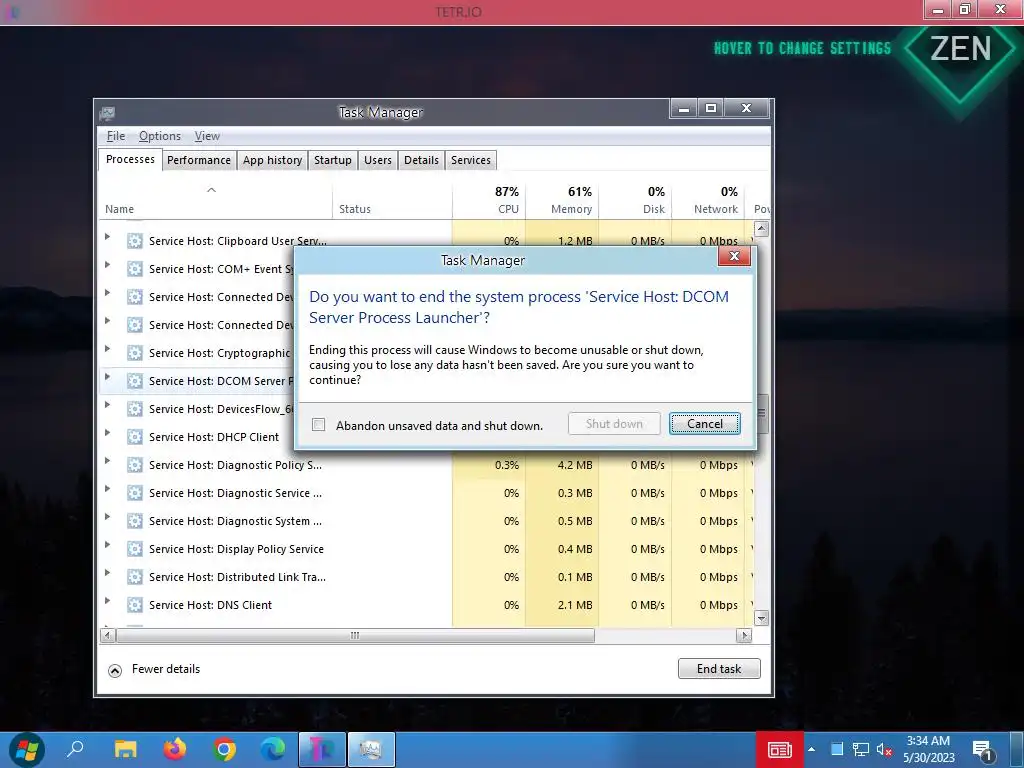Click gear icon of DNS Client row
The height and width of the screenshot is (768, 1024).
[x=135, y=605]
